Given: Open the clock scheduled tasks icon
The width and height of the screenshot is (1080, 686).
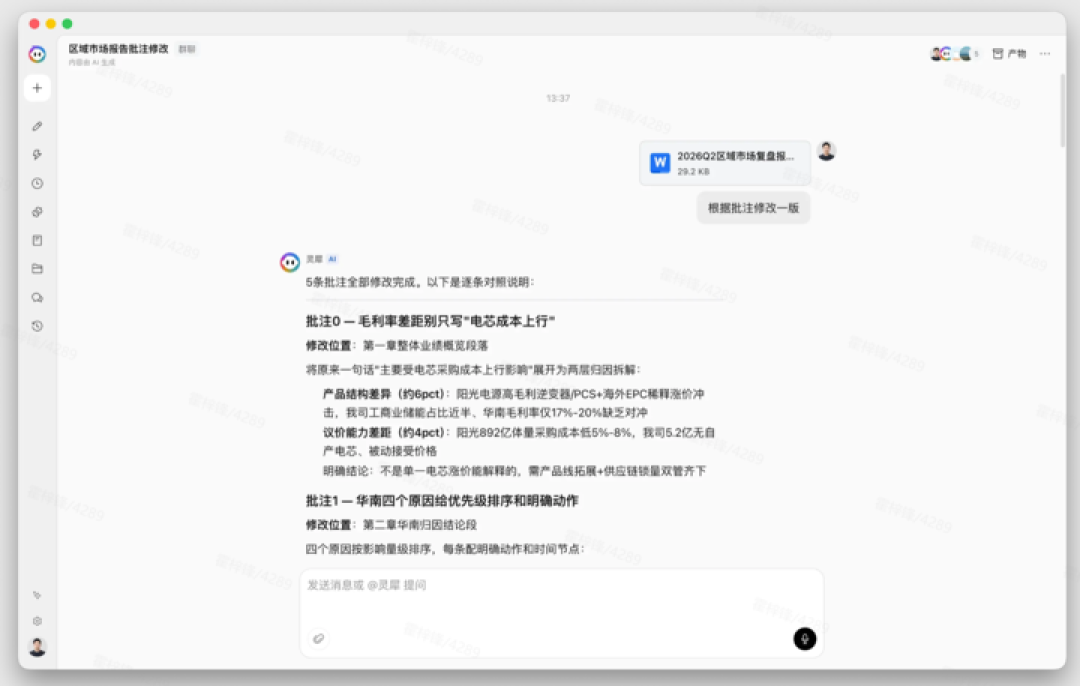Looking at the screenshot, I should click(37, 183).
